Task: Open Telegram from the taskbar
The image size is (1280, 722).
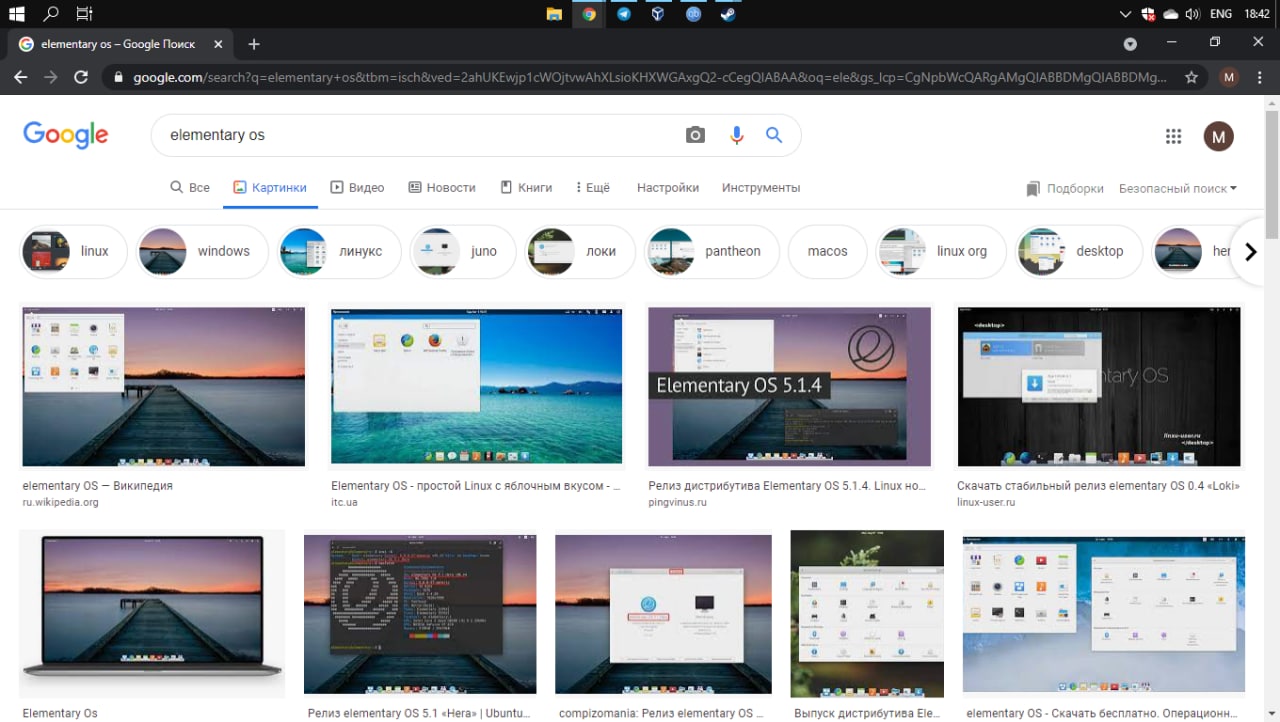Action: [623, 14]
